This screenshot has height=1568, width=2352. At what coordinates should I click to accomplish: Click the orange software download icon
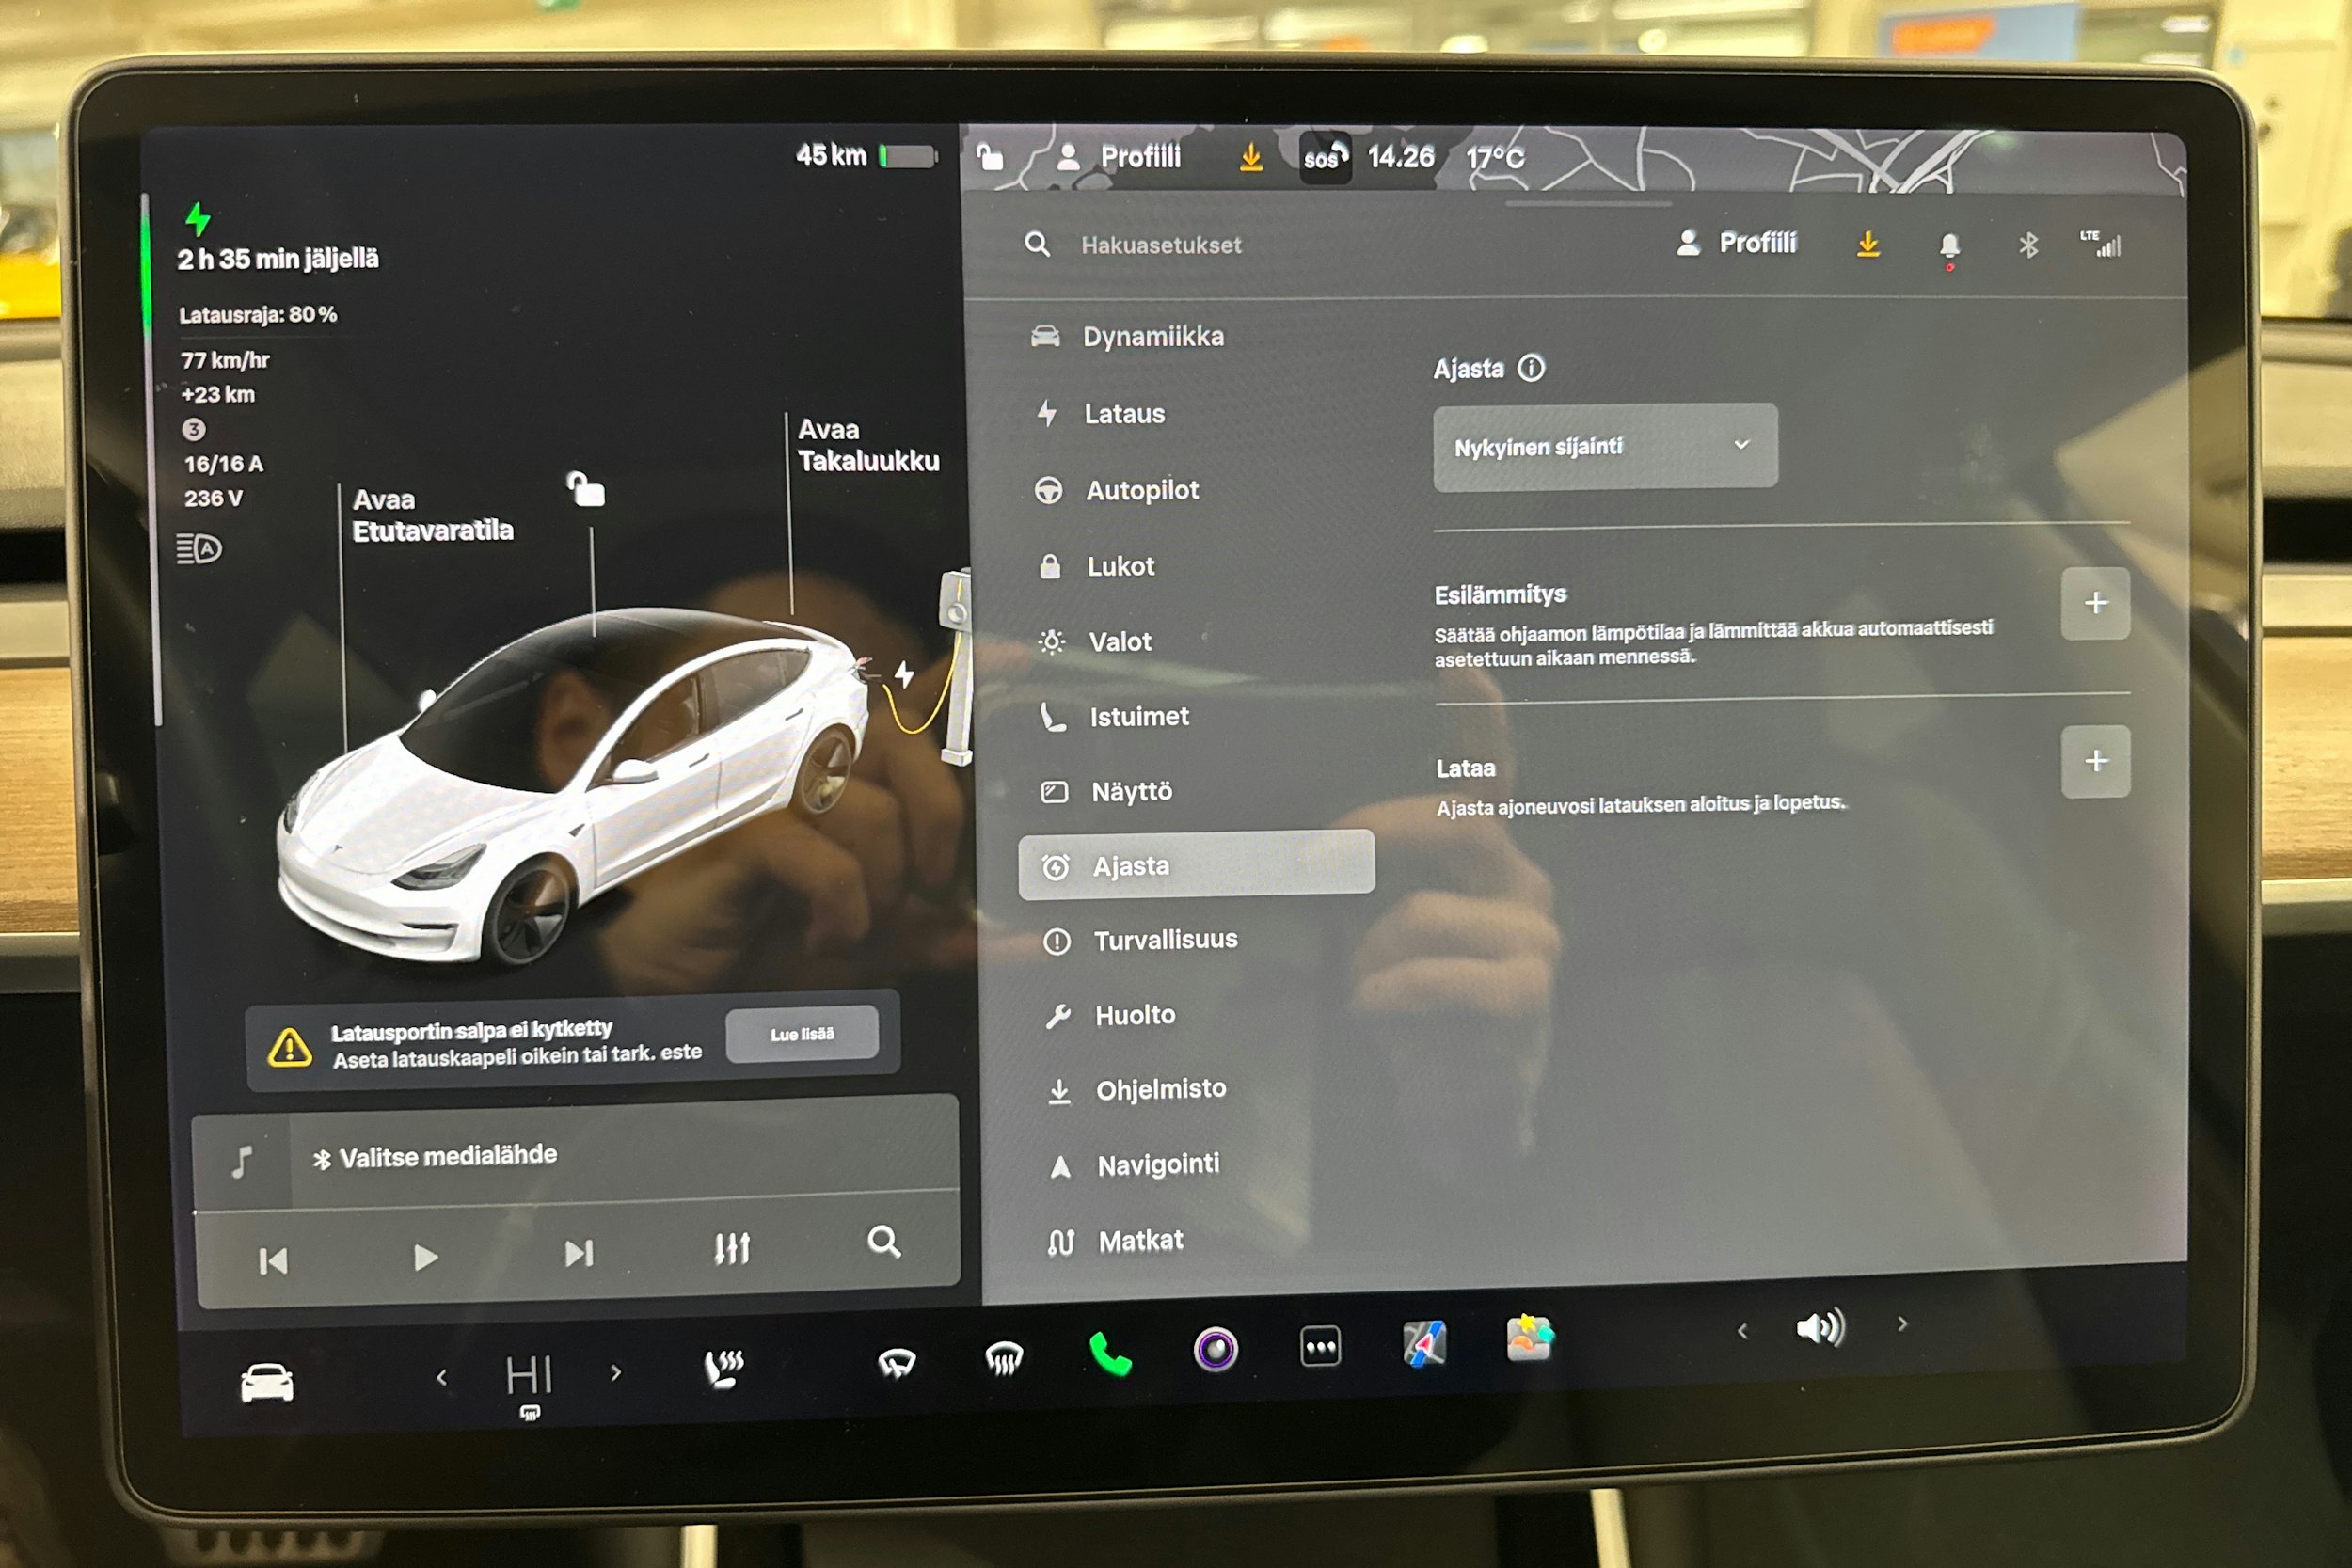click(x=1868, y=243)
